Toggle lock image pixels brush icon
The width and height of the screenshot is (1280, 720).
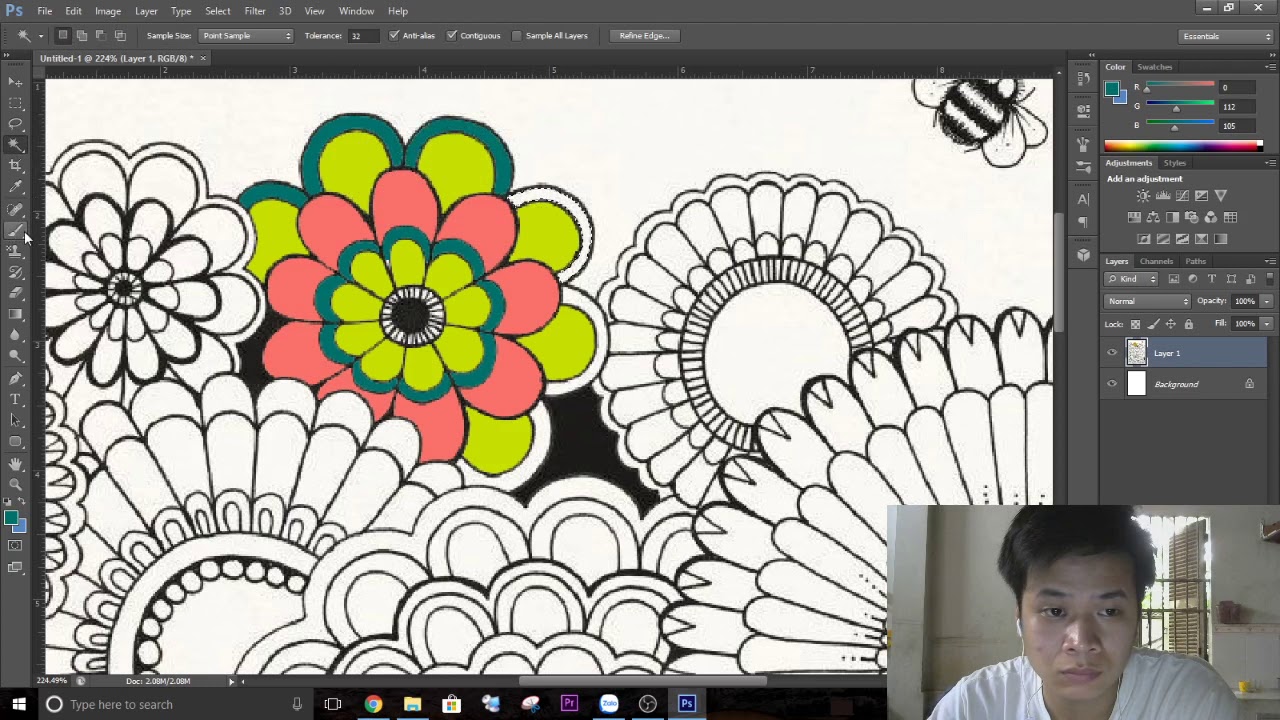1153,324
